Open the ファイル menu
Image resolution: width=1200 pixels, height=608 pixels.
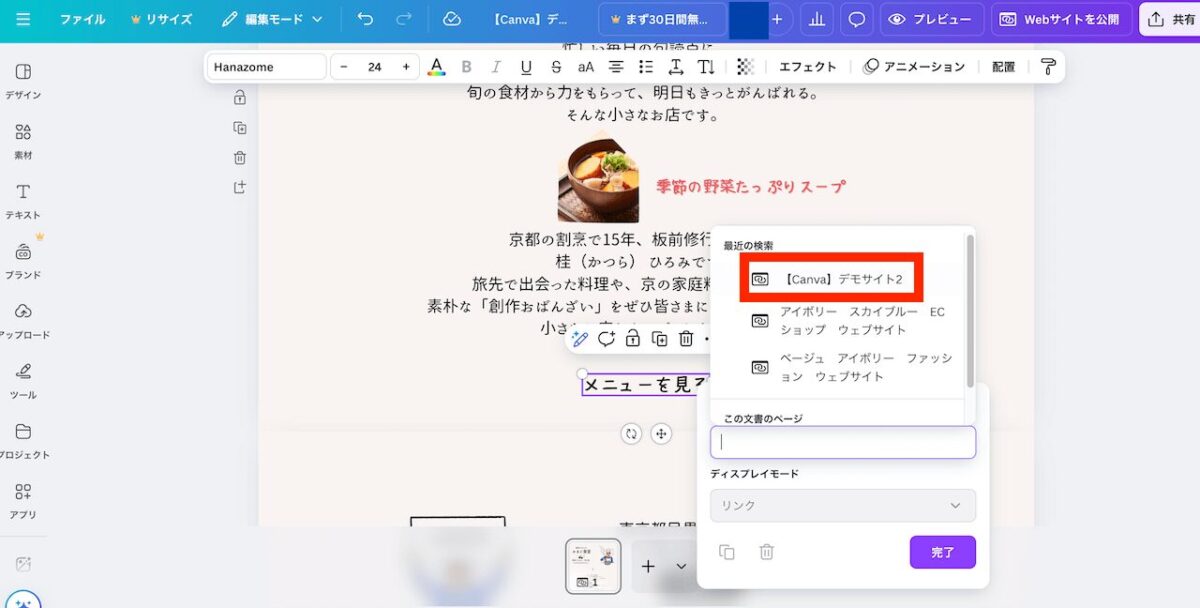point(82,19)
